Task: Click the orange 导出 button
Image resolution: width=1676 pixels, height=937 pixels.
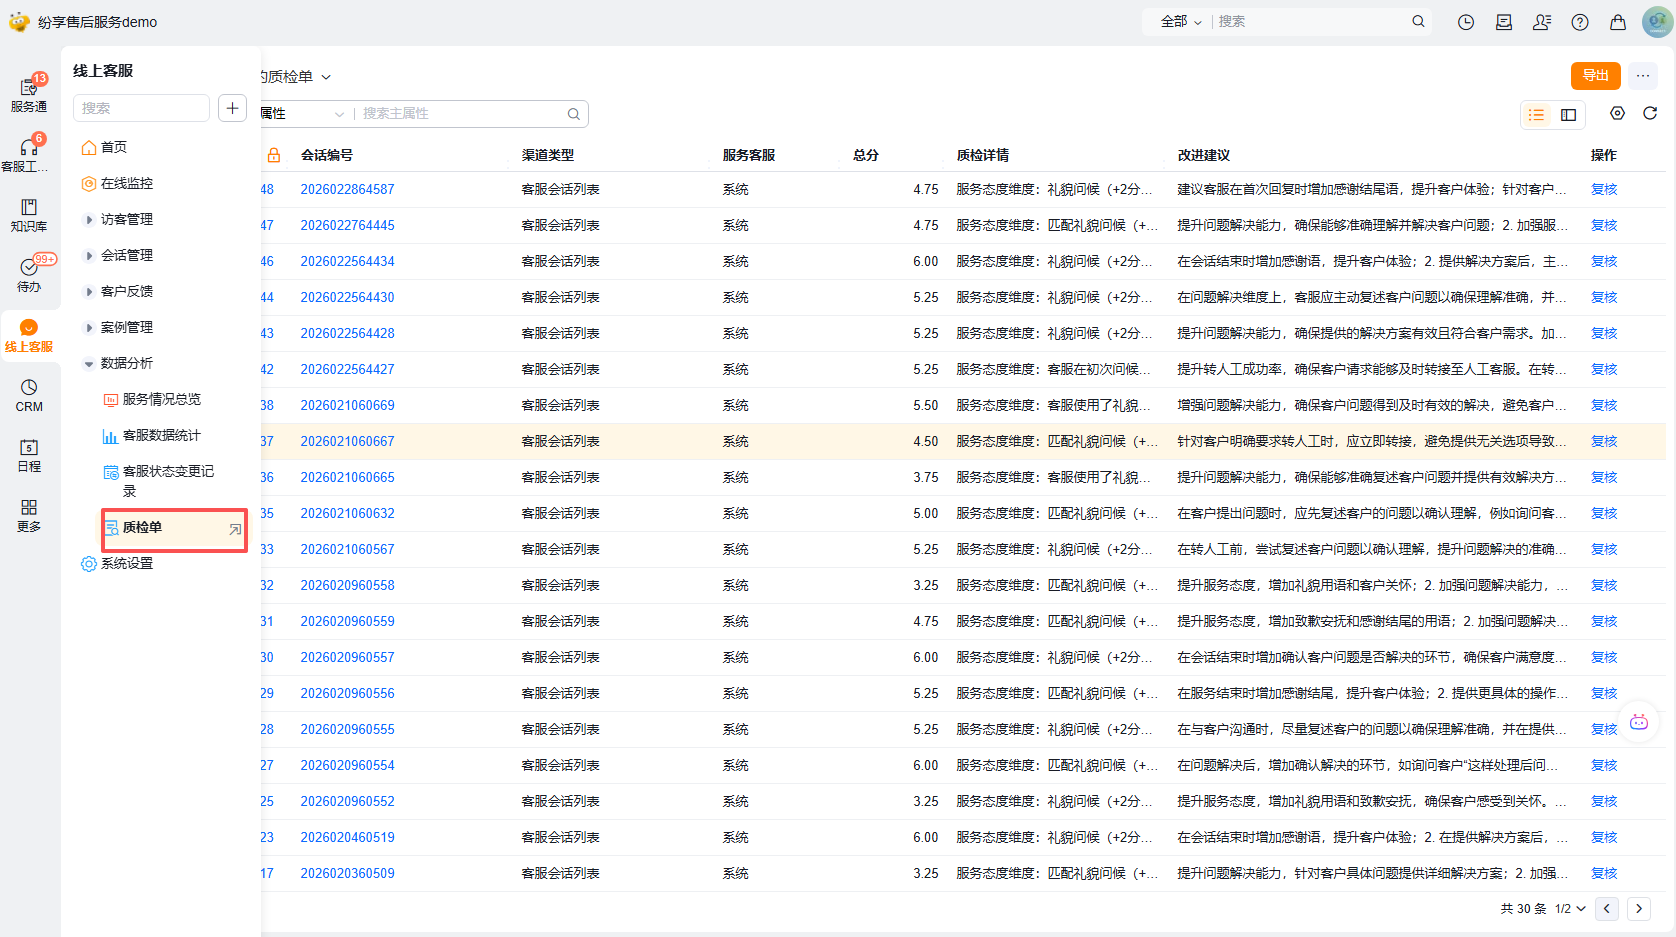Action: click(1595, 76)
